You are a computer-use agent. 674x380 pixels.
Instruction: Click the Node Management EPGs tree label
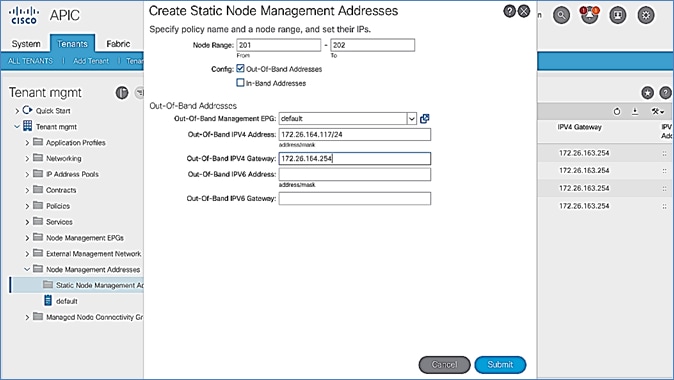[x=85, y=238]
